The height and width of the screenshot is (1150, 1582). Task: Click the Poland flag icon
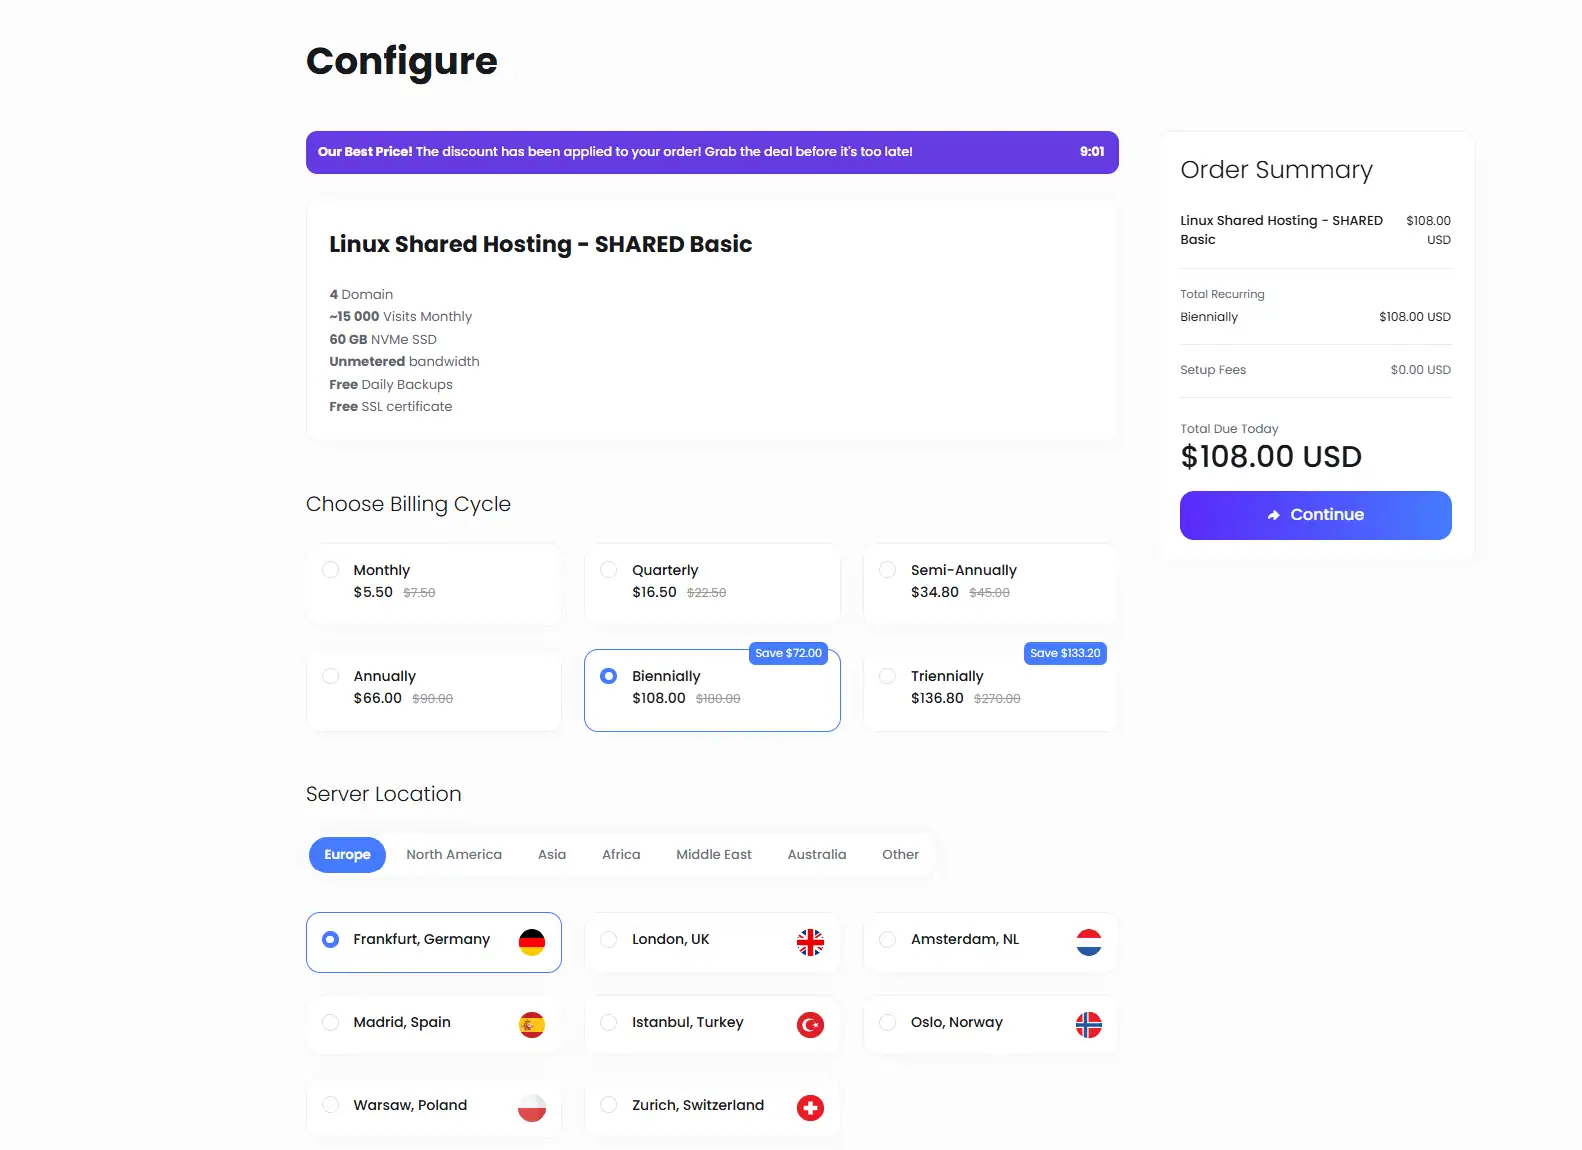532,1108
